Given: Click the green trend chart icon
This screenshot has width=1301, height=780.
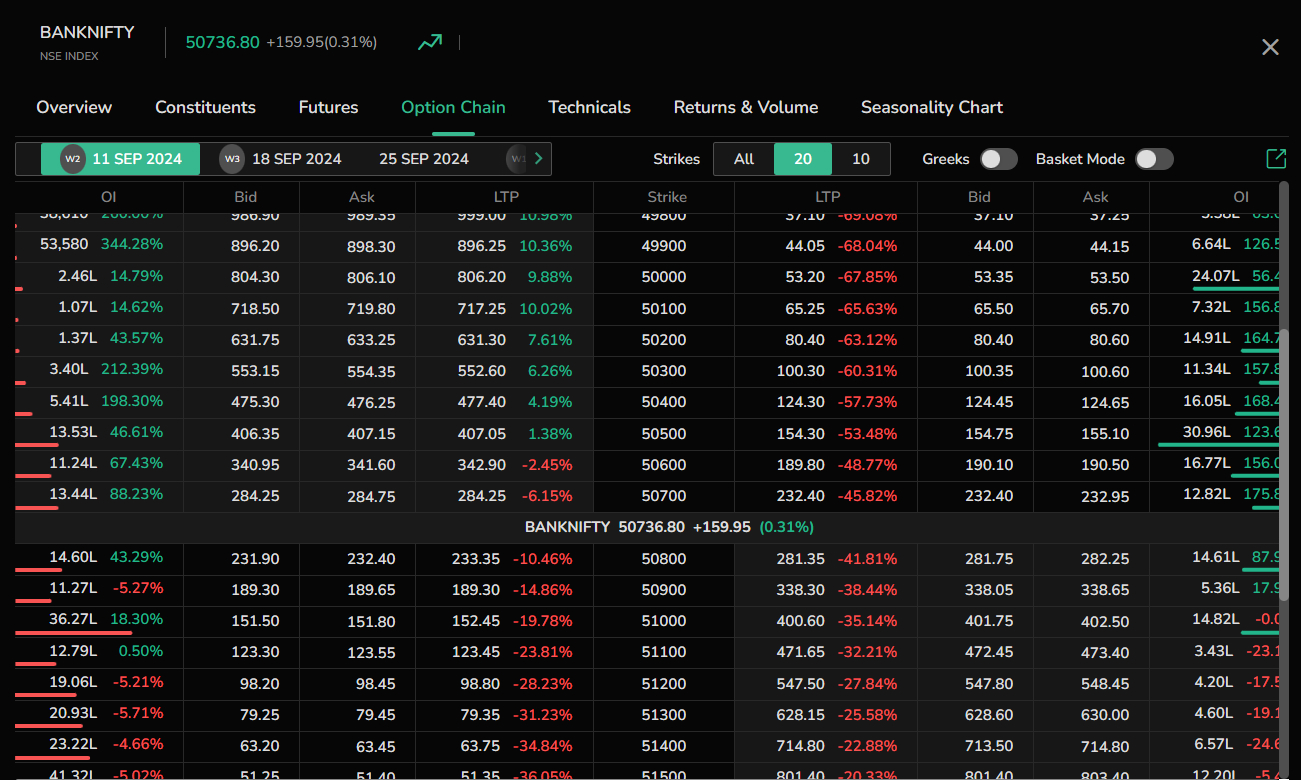Looking at the screenshot, I should tap(430, 42).
